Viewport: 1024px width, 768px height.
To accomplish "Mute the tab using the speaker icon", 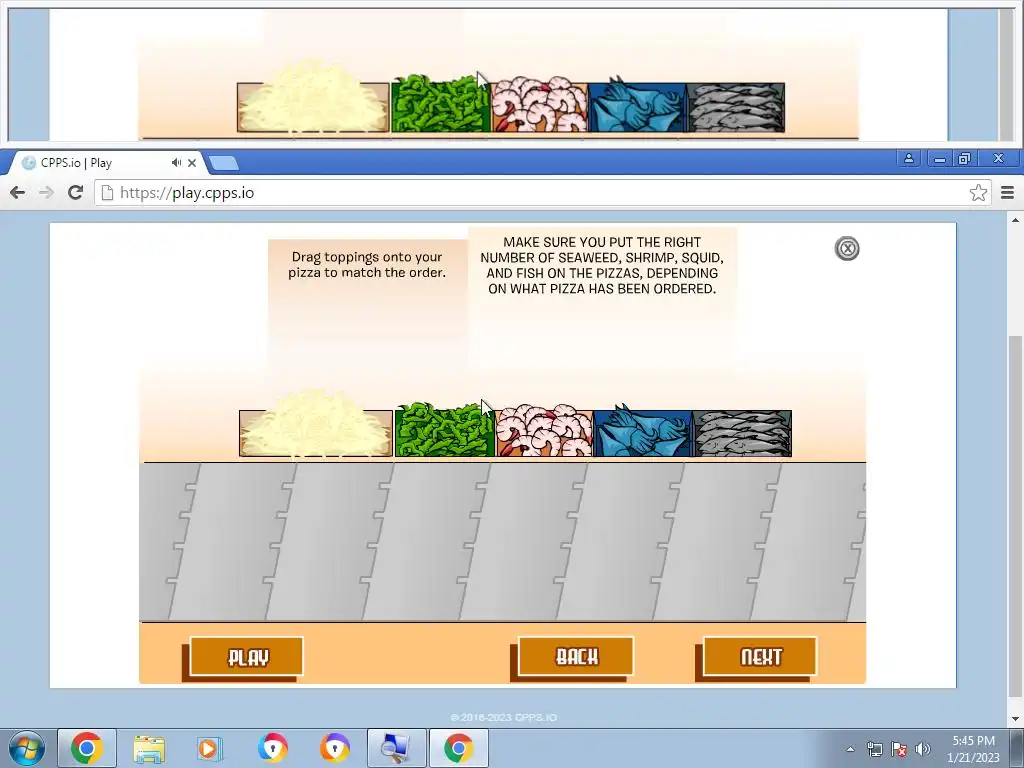I will coord(176,163).
